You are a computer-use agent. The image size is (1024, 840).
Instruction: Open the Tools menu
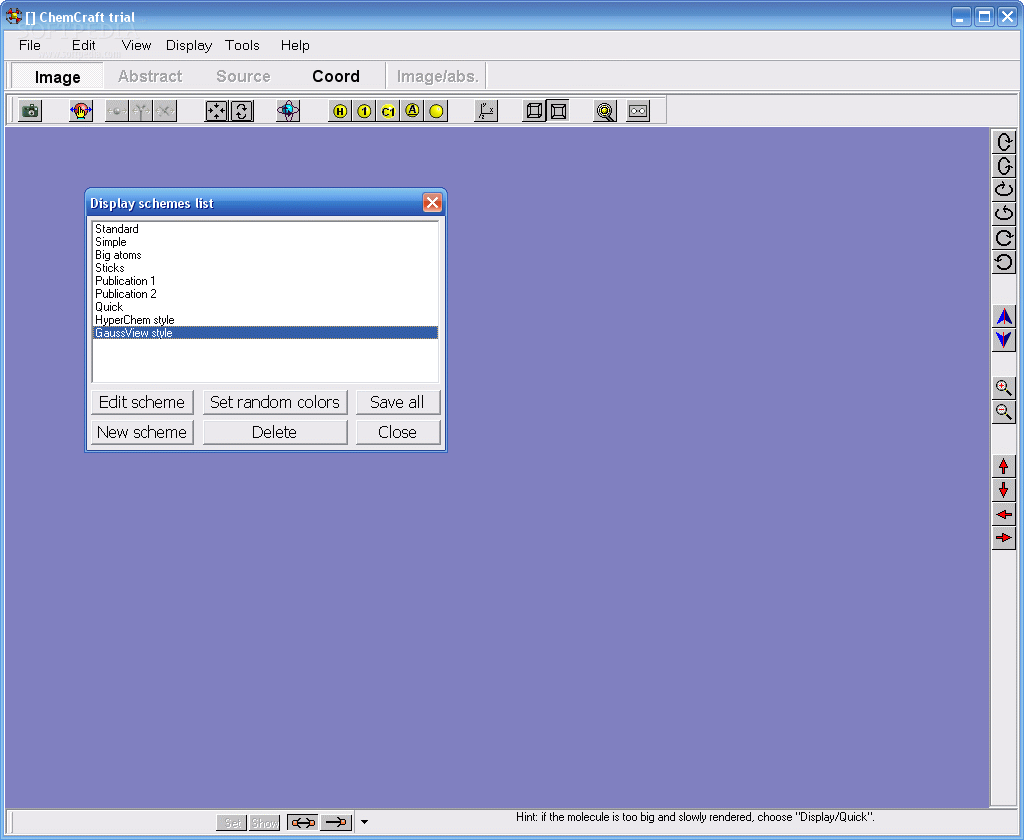tap(242, 45)
